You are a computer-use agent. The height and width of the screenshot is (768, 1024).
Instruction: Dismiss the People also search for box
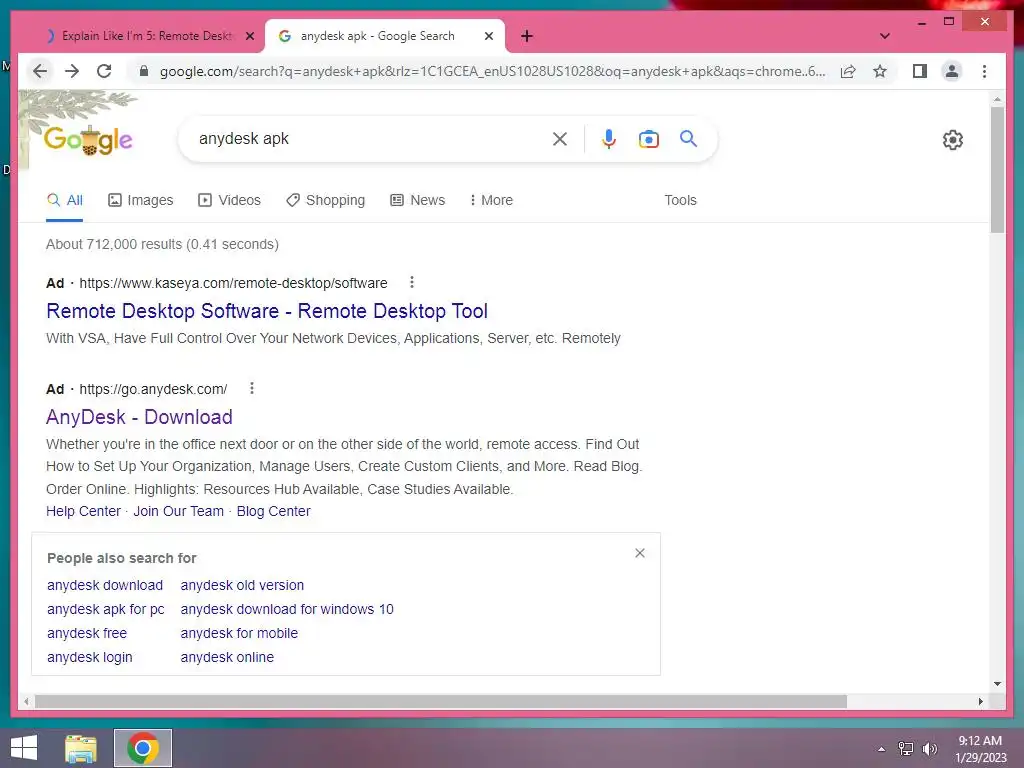coord(640,553)
